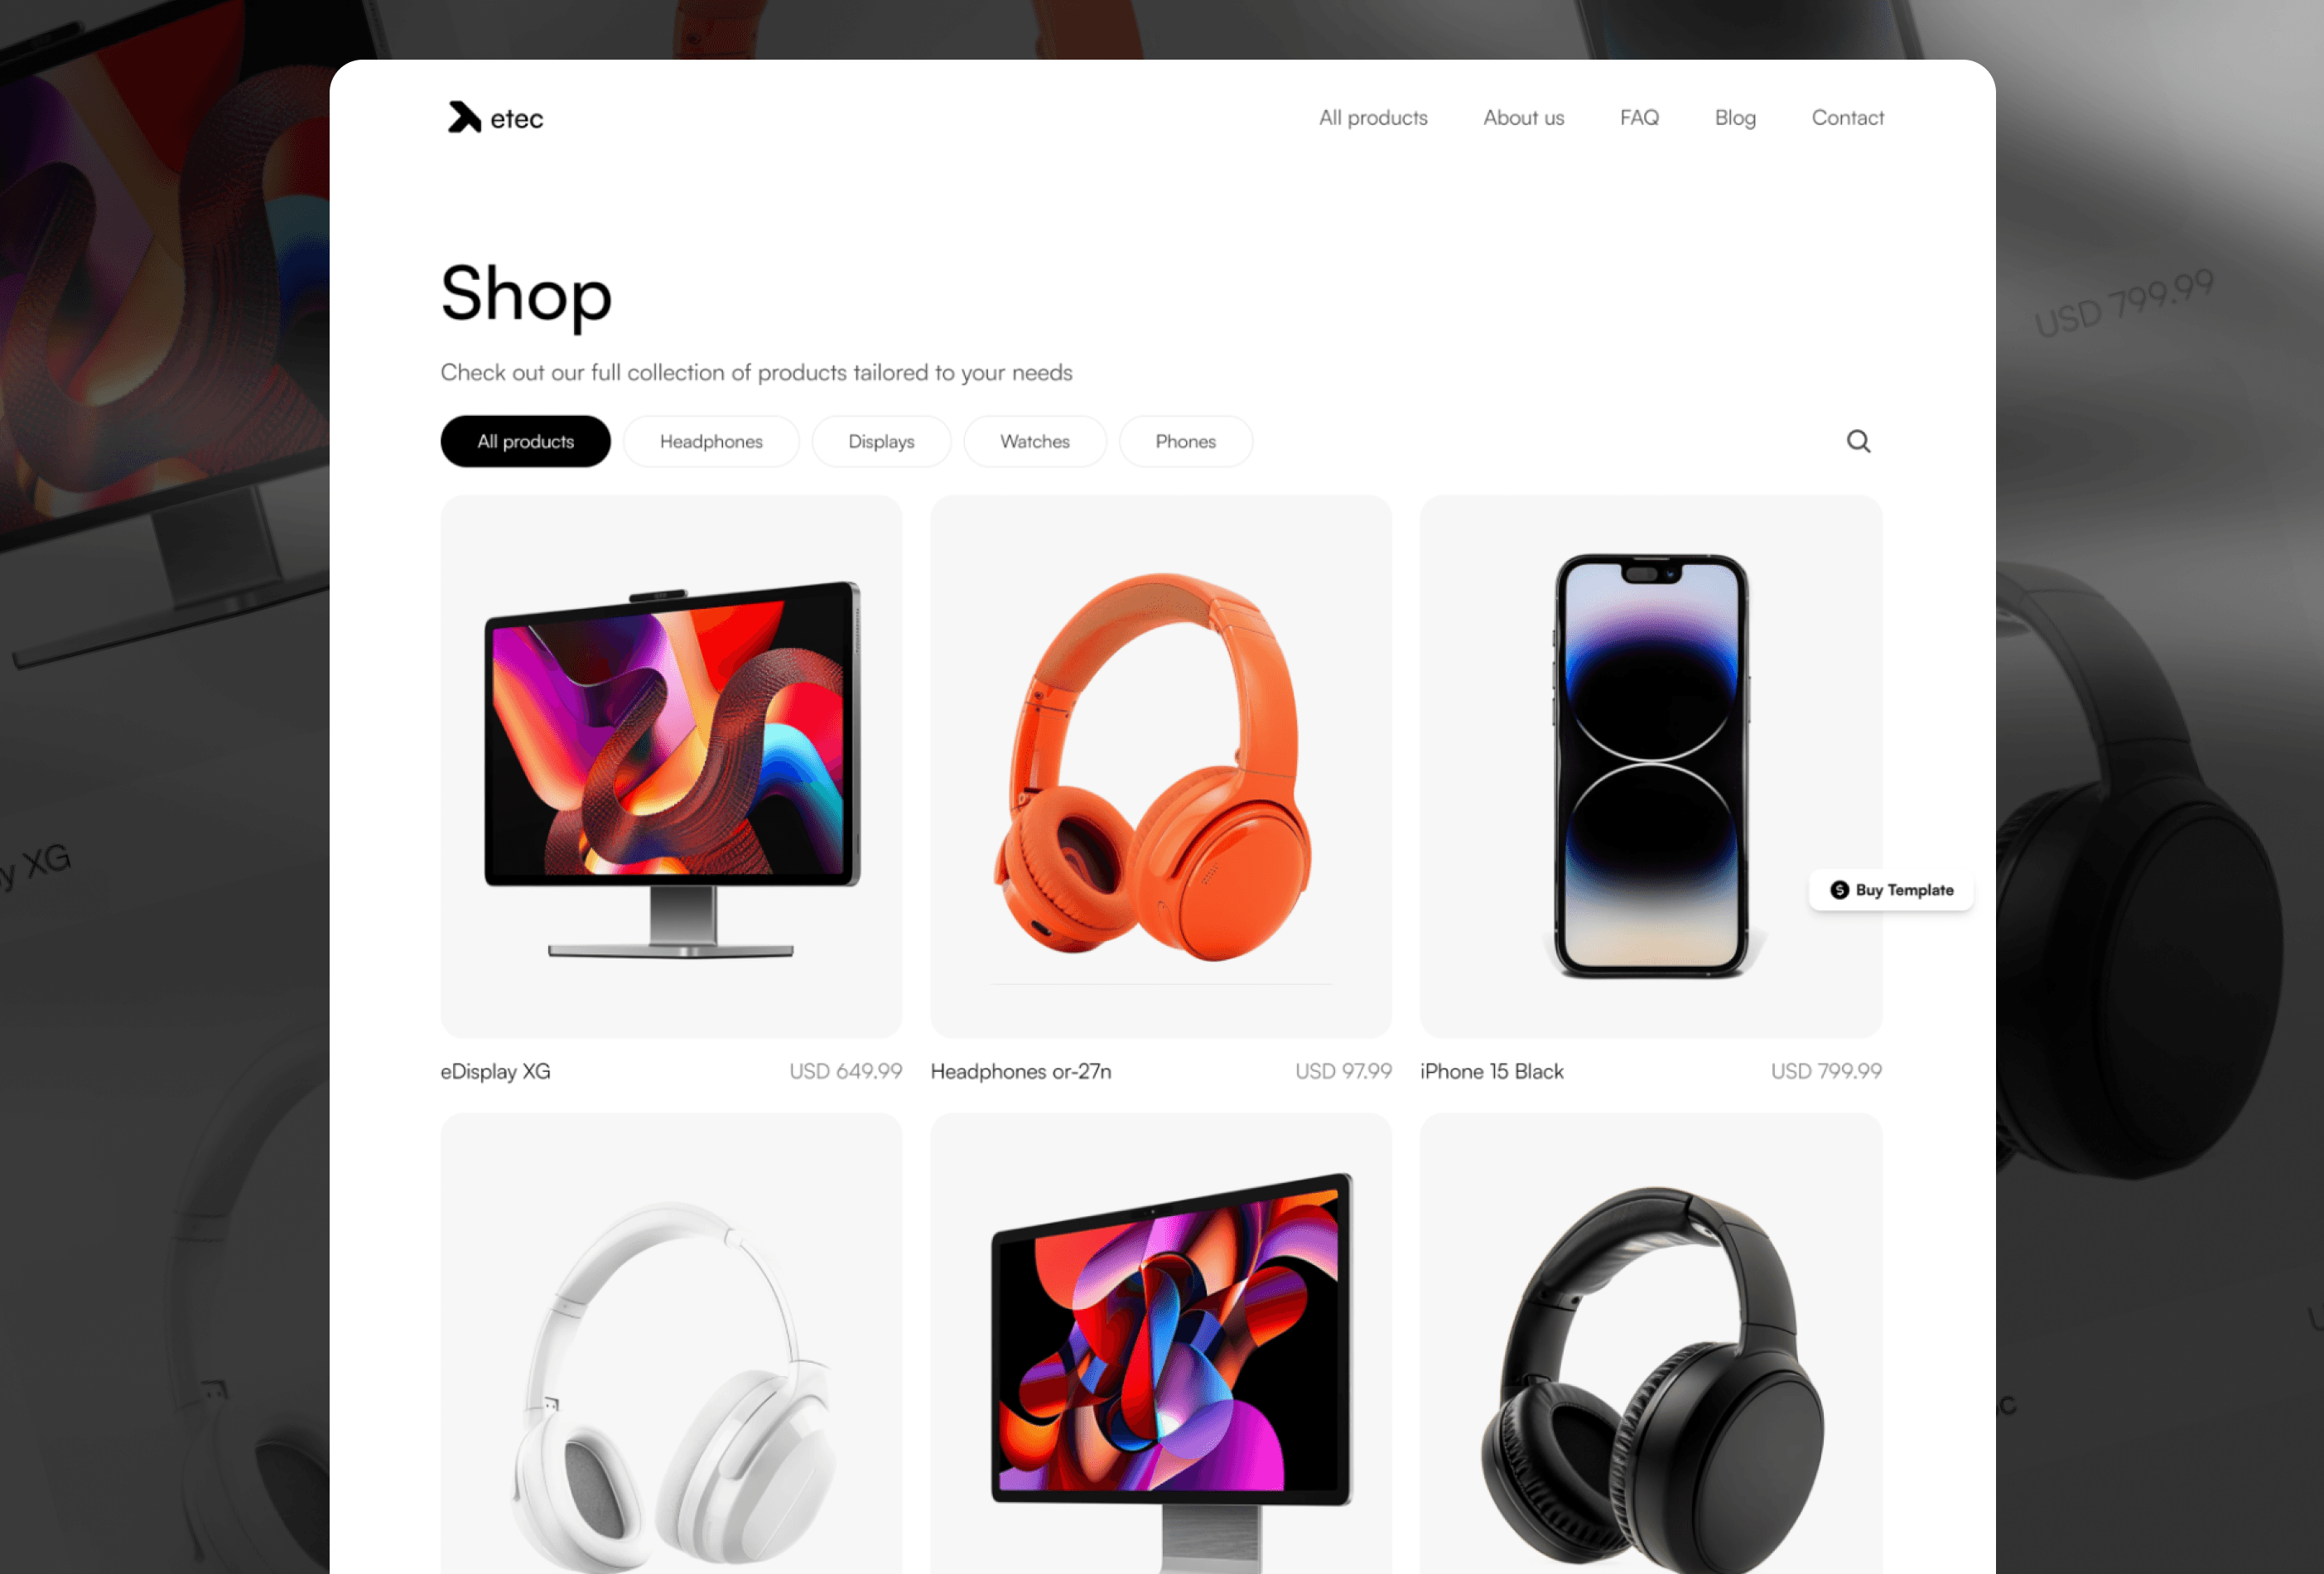
Task: Select the Watches category filter
Action: click(1034, 441)
